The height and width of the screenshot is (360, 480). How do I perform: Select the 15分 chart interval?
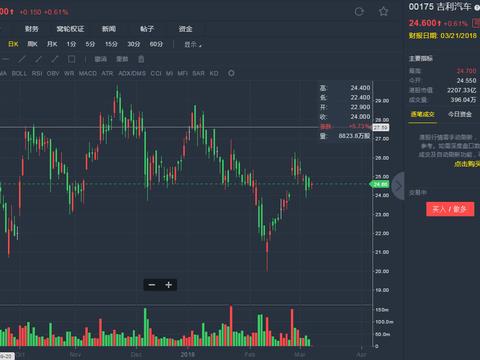coord(111,44)
